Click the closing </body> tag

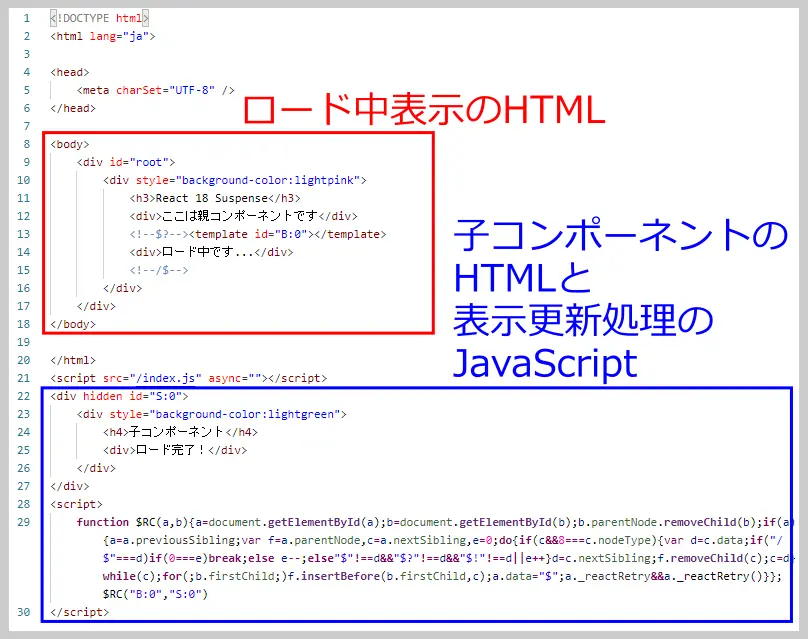pyautogui.click(x=73, y=325)
